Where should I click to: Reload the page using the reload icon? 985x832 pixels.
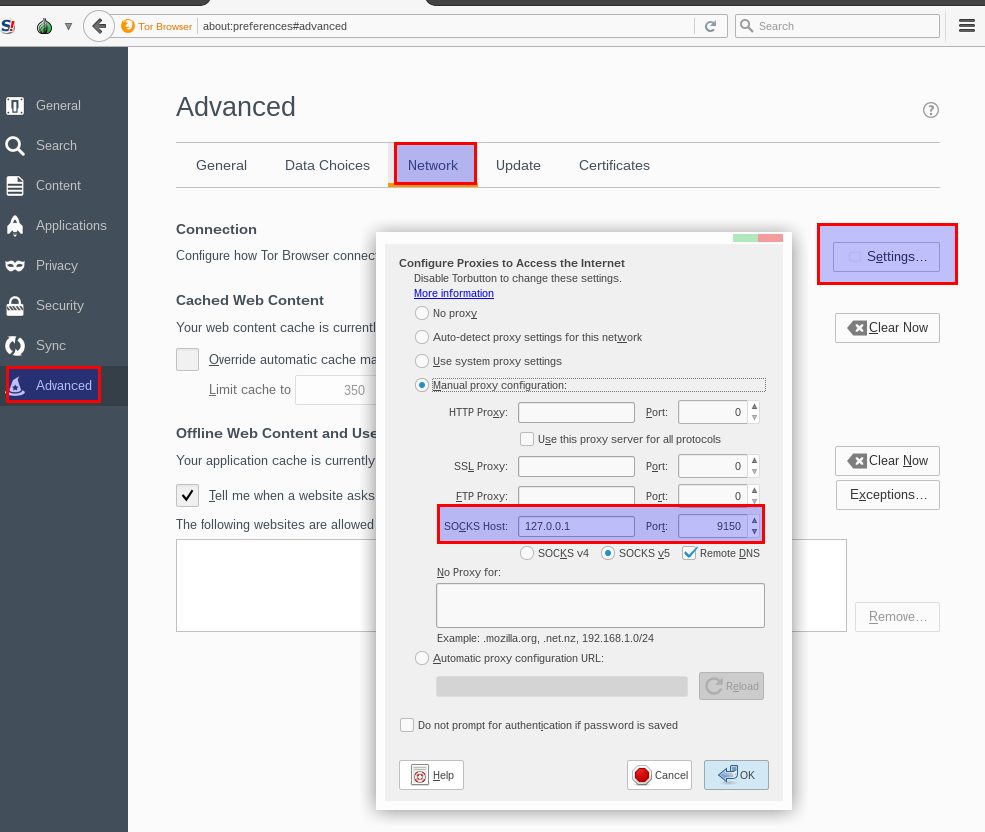coord(710,26)
